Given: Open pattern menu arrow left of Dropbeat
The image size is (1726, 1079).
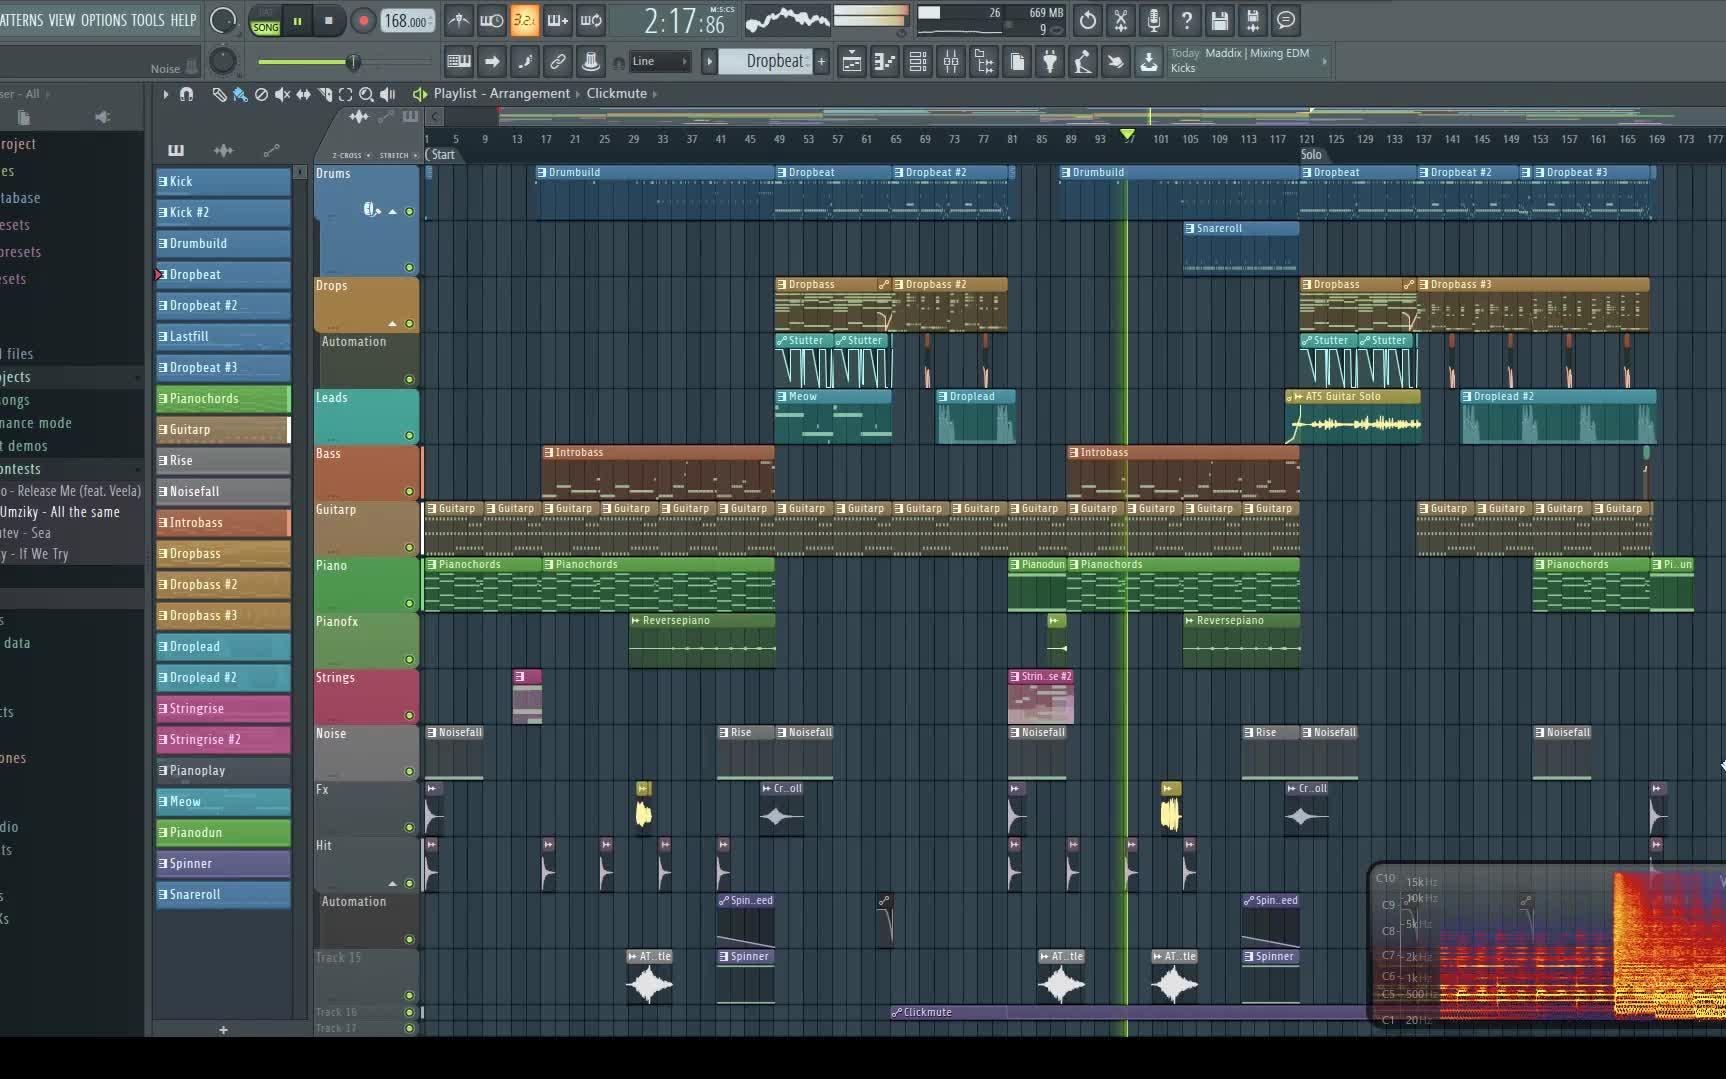Looking at the screenshot, I should 709,62.
